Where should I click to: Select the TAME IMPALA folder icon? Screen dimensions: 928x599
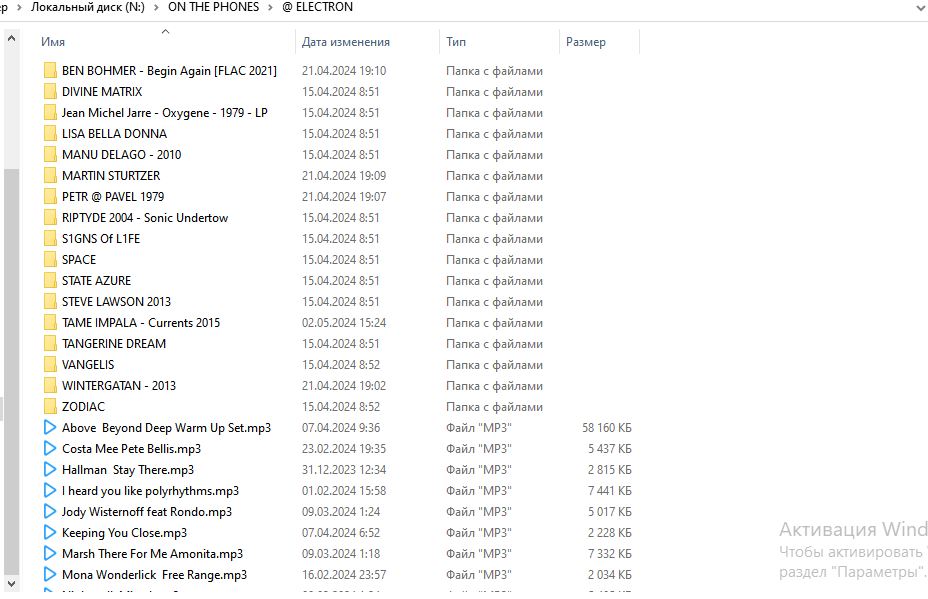50,323
